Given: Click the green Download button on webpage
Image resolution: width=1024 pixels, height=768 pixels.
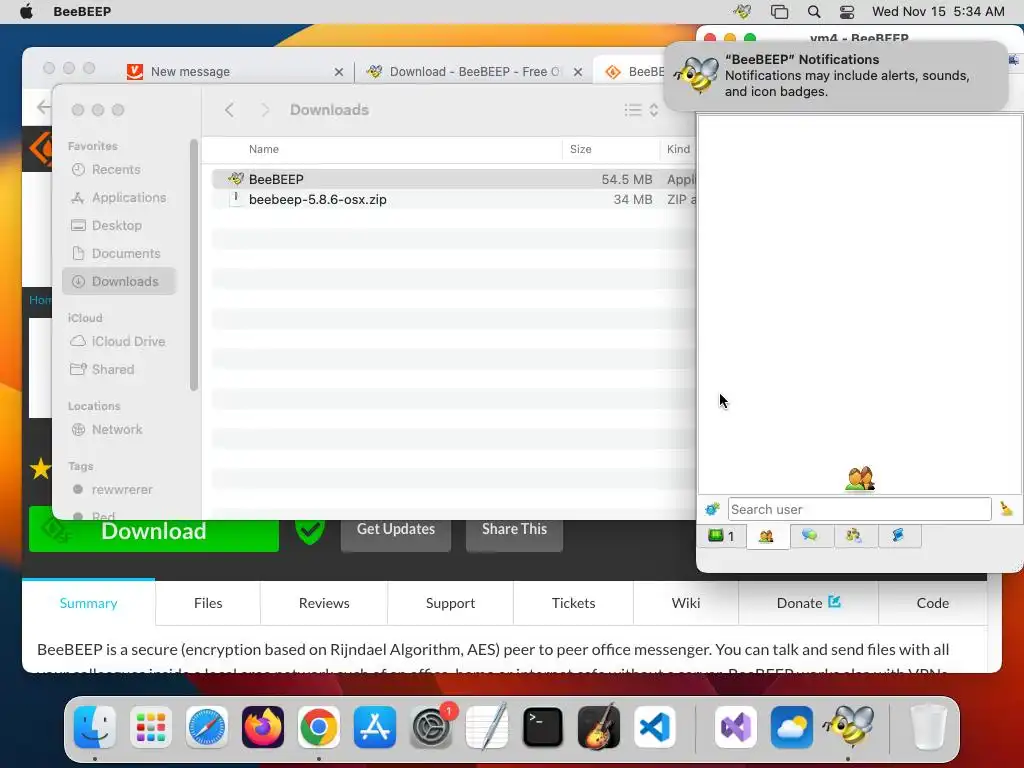Looking at the screenshot, I should click(x=153, y=530).
